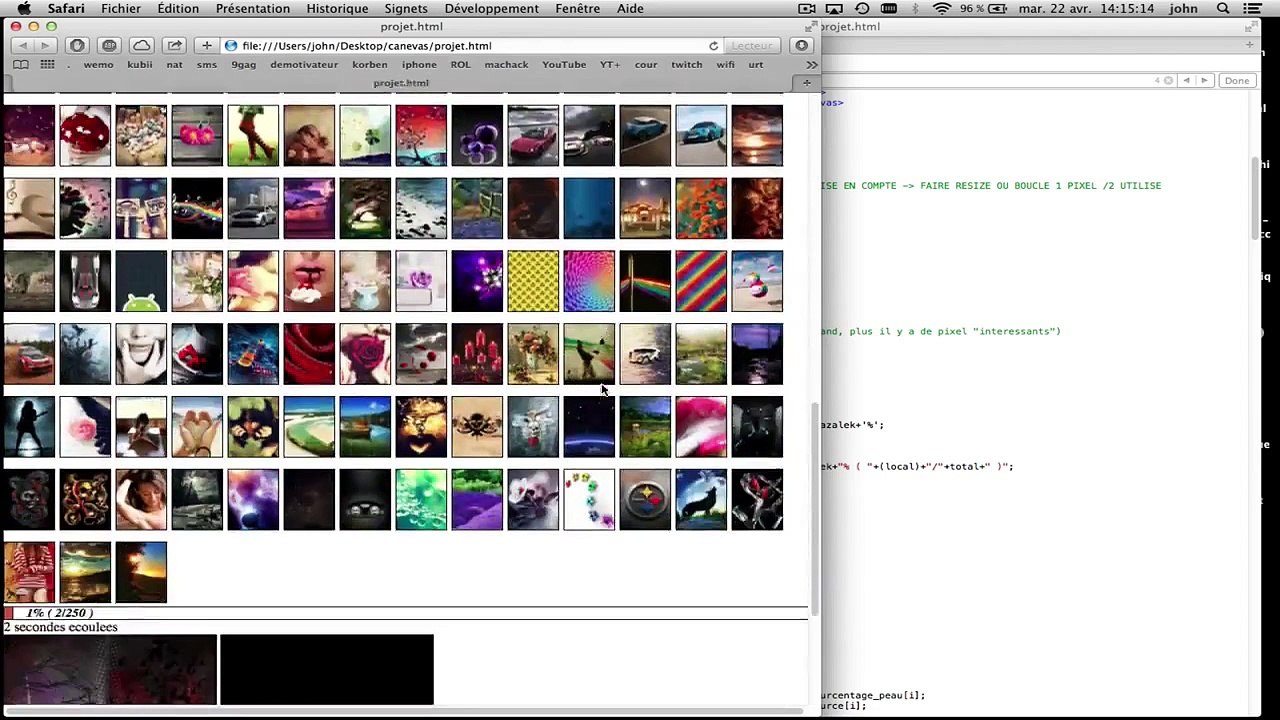
Task: Select the projet.html tab
Action: click(x=401, y=83)
